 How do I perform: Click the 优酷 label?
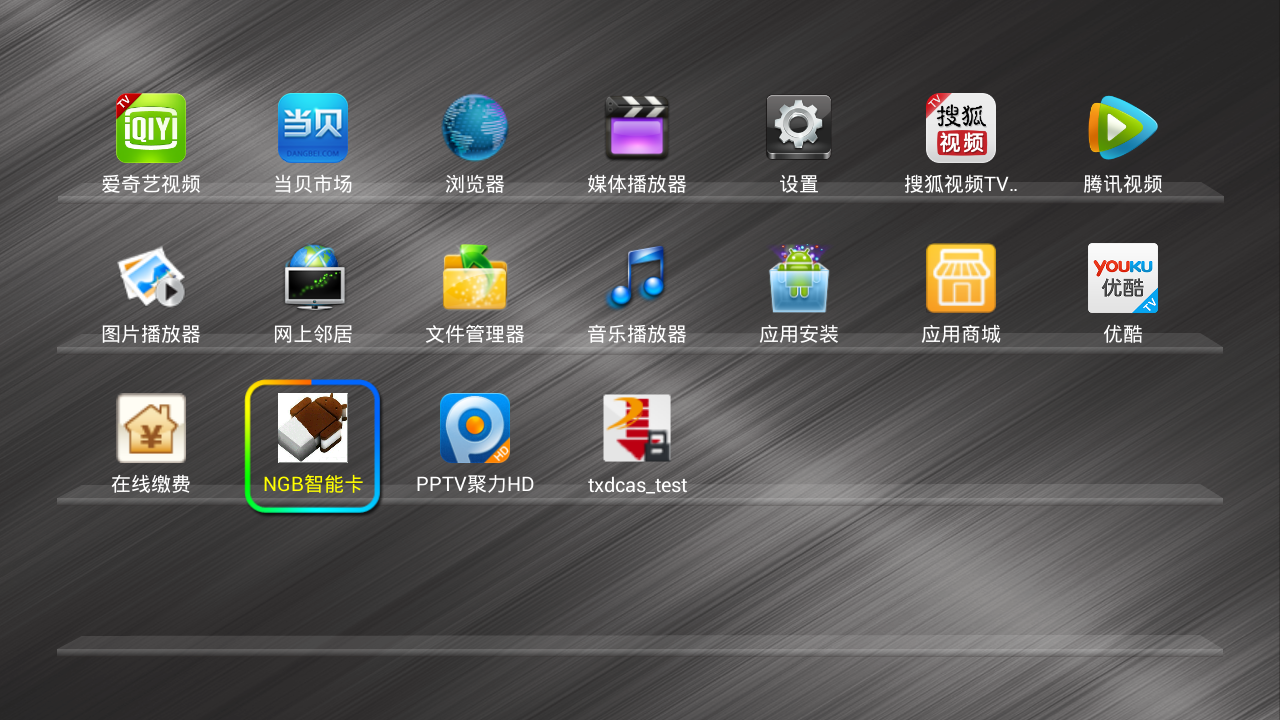[1123, 334]
